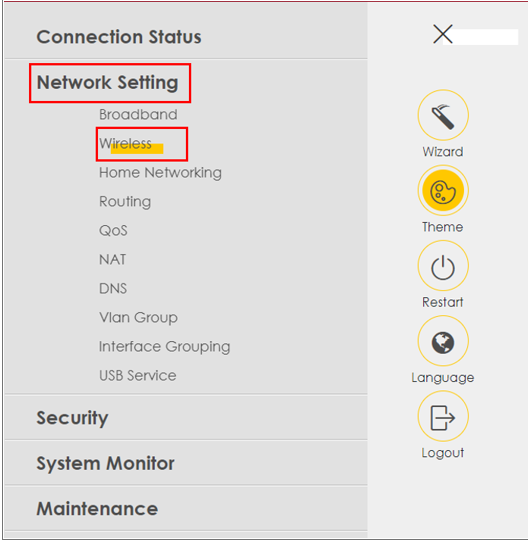Screen dimensions: 528x544
Task: Expand the Security section
Action: [x=72, y=418]
